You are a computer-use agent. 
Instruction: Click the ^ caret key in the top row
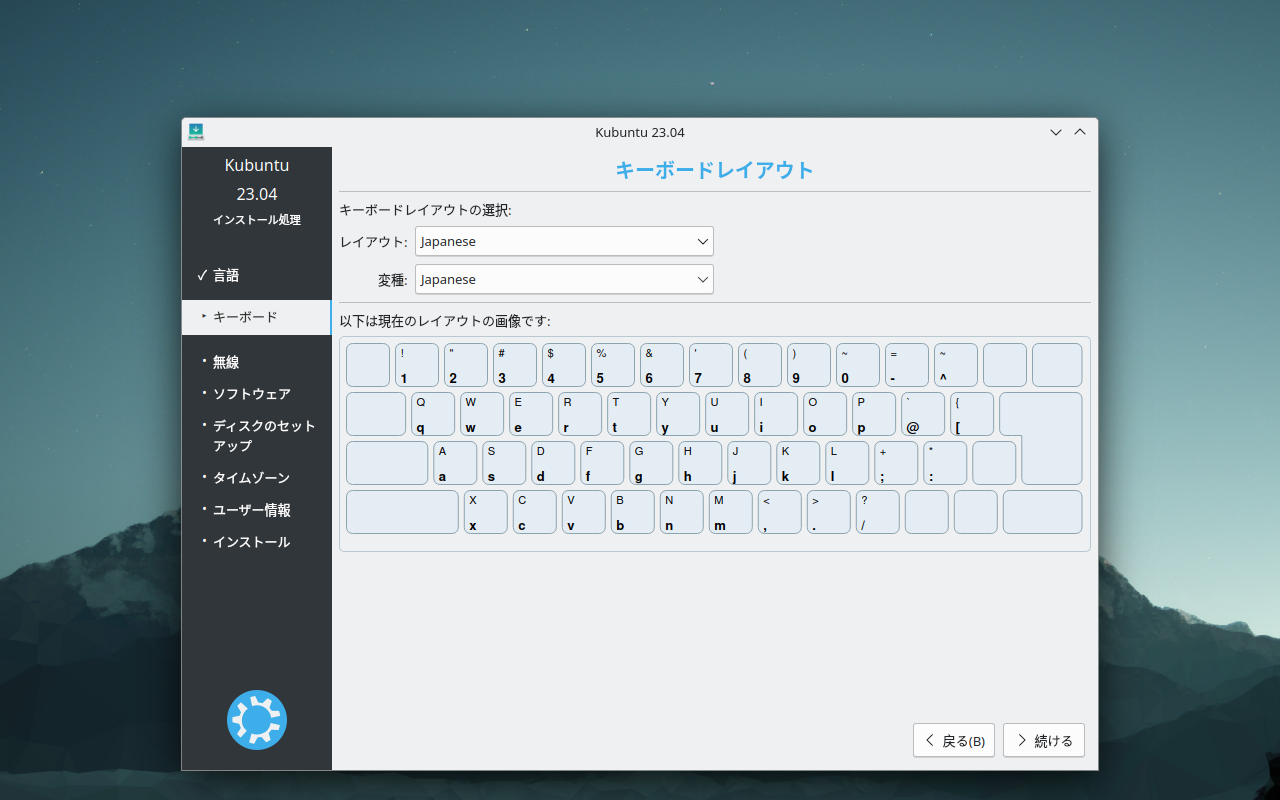956,365
